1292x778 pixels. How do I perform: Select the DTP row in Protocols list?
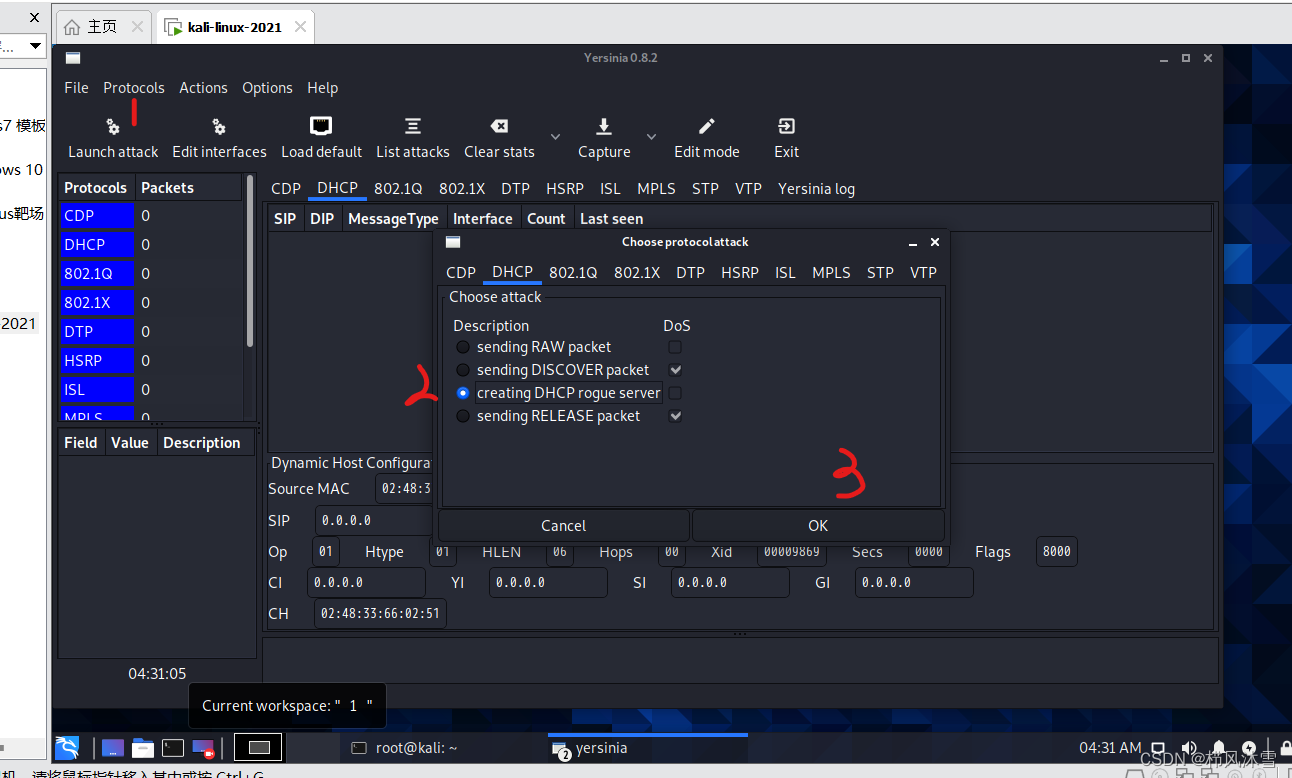point(150,331)
